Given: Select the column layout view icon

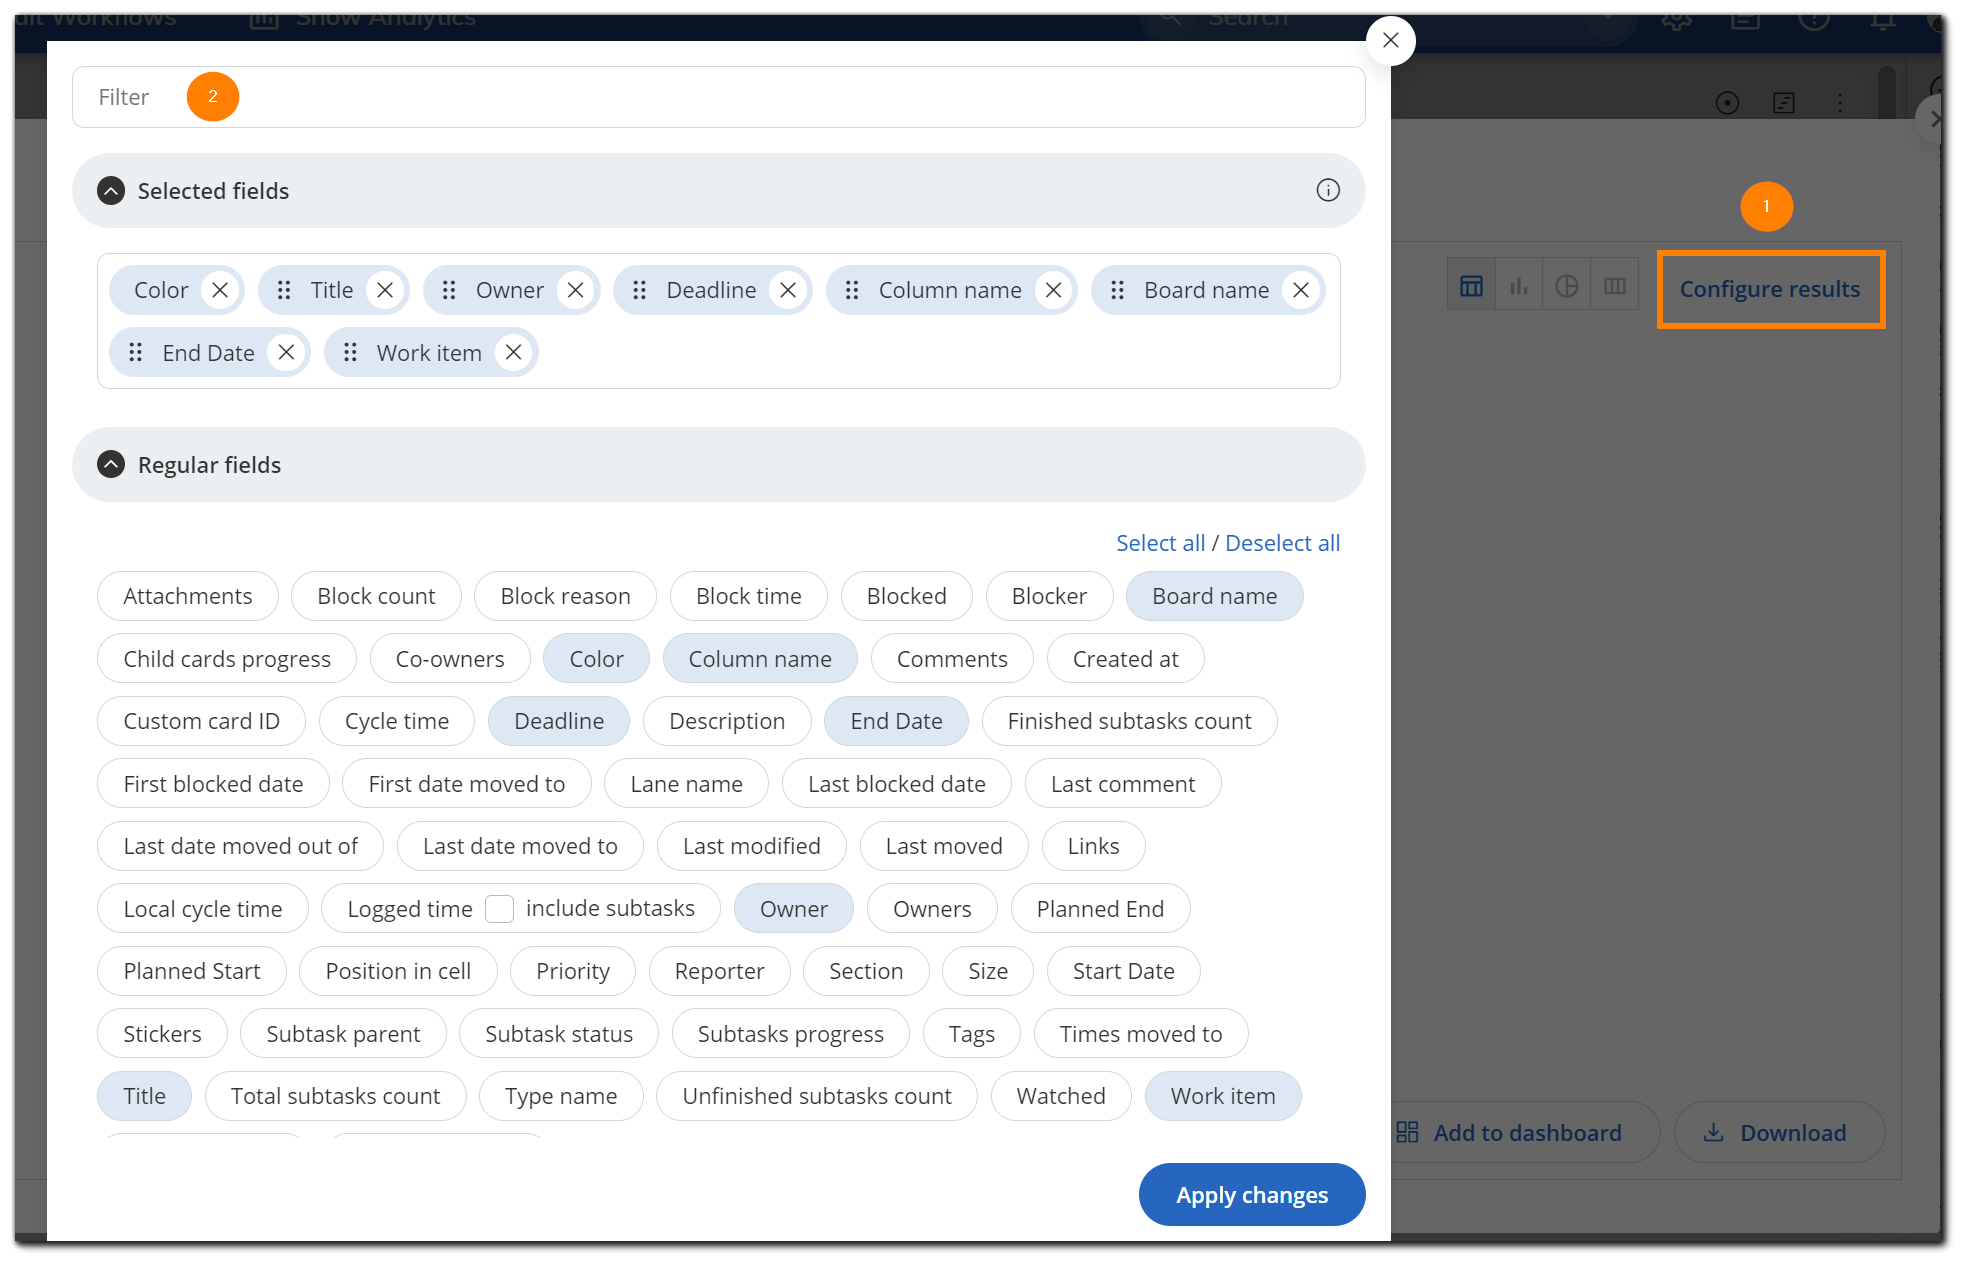Looking at the screenshot, I should (x=1614, y=284).
